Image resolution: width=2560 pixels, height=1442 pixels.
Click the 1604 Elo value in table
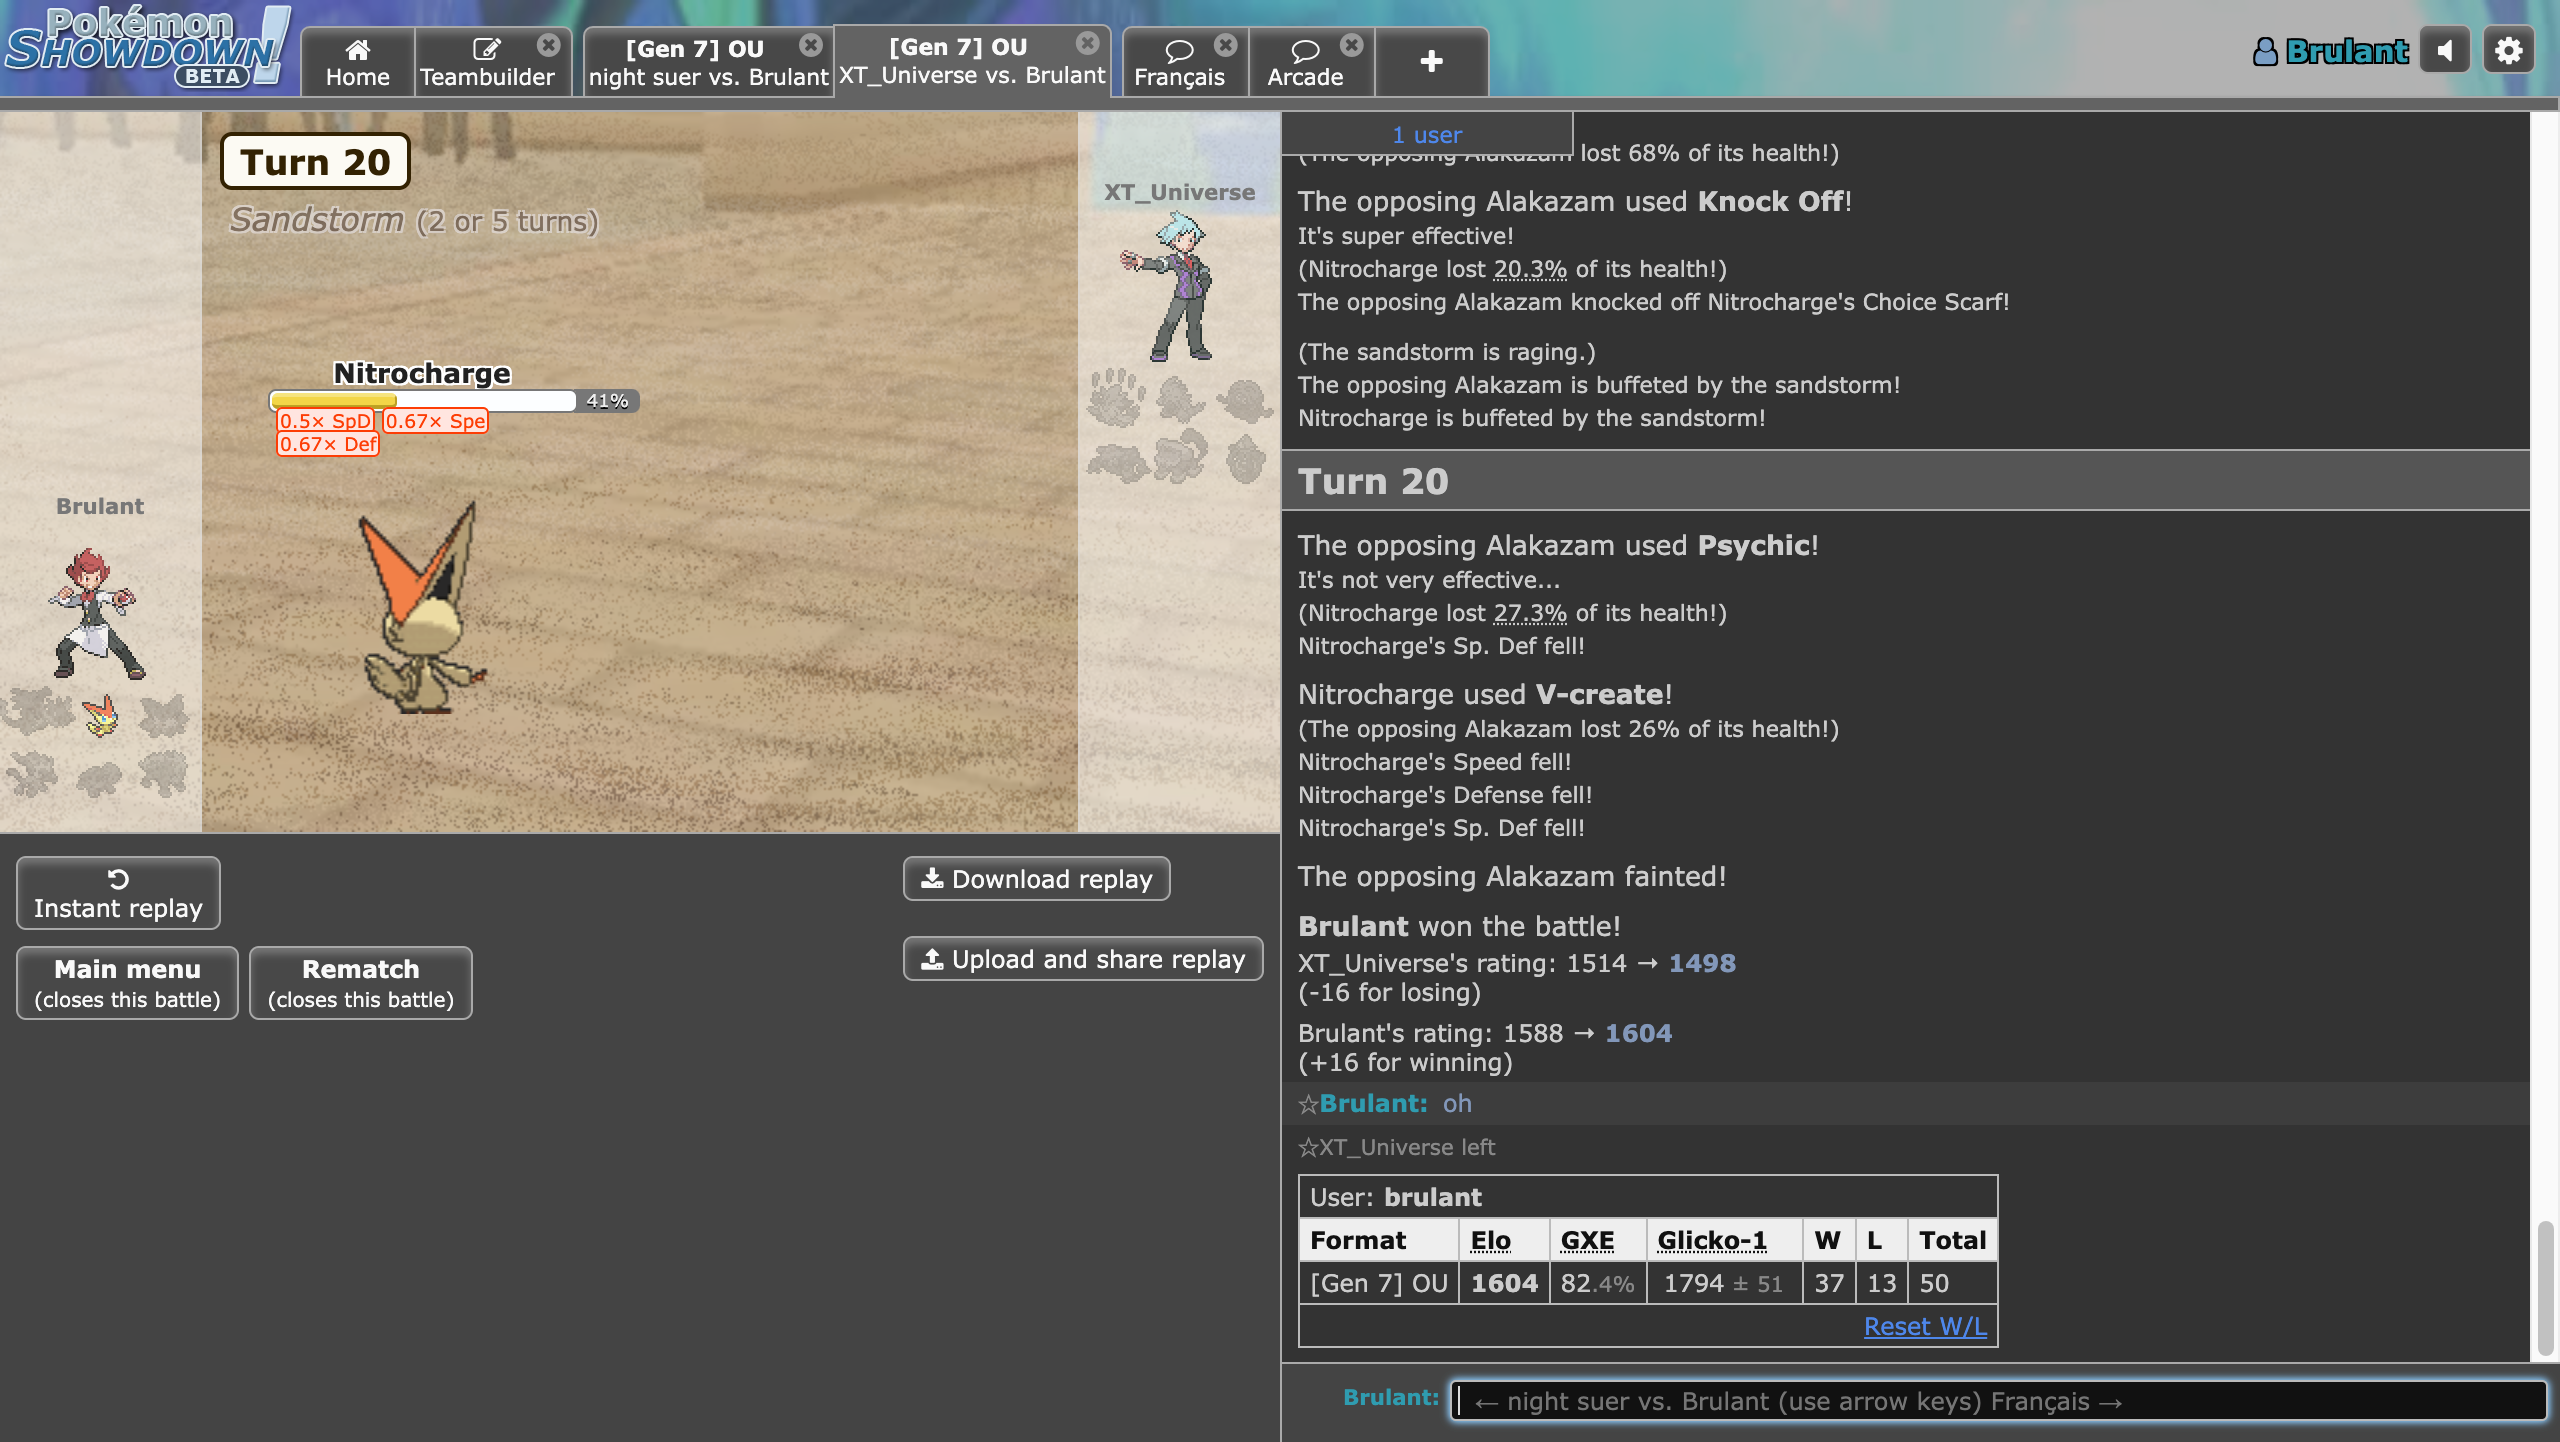click(x=1504, y=1283)
